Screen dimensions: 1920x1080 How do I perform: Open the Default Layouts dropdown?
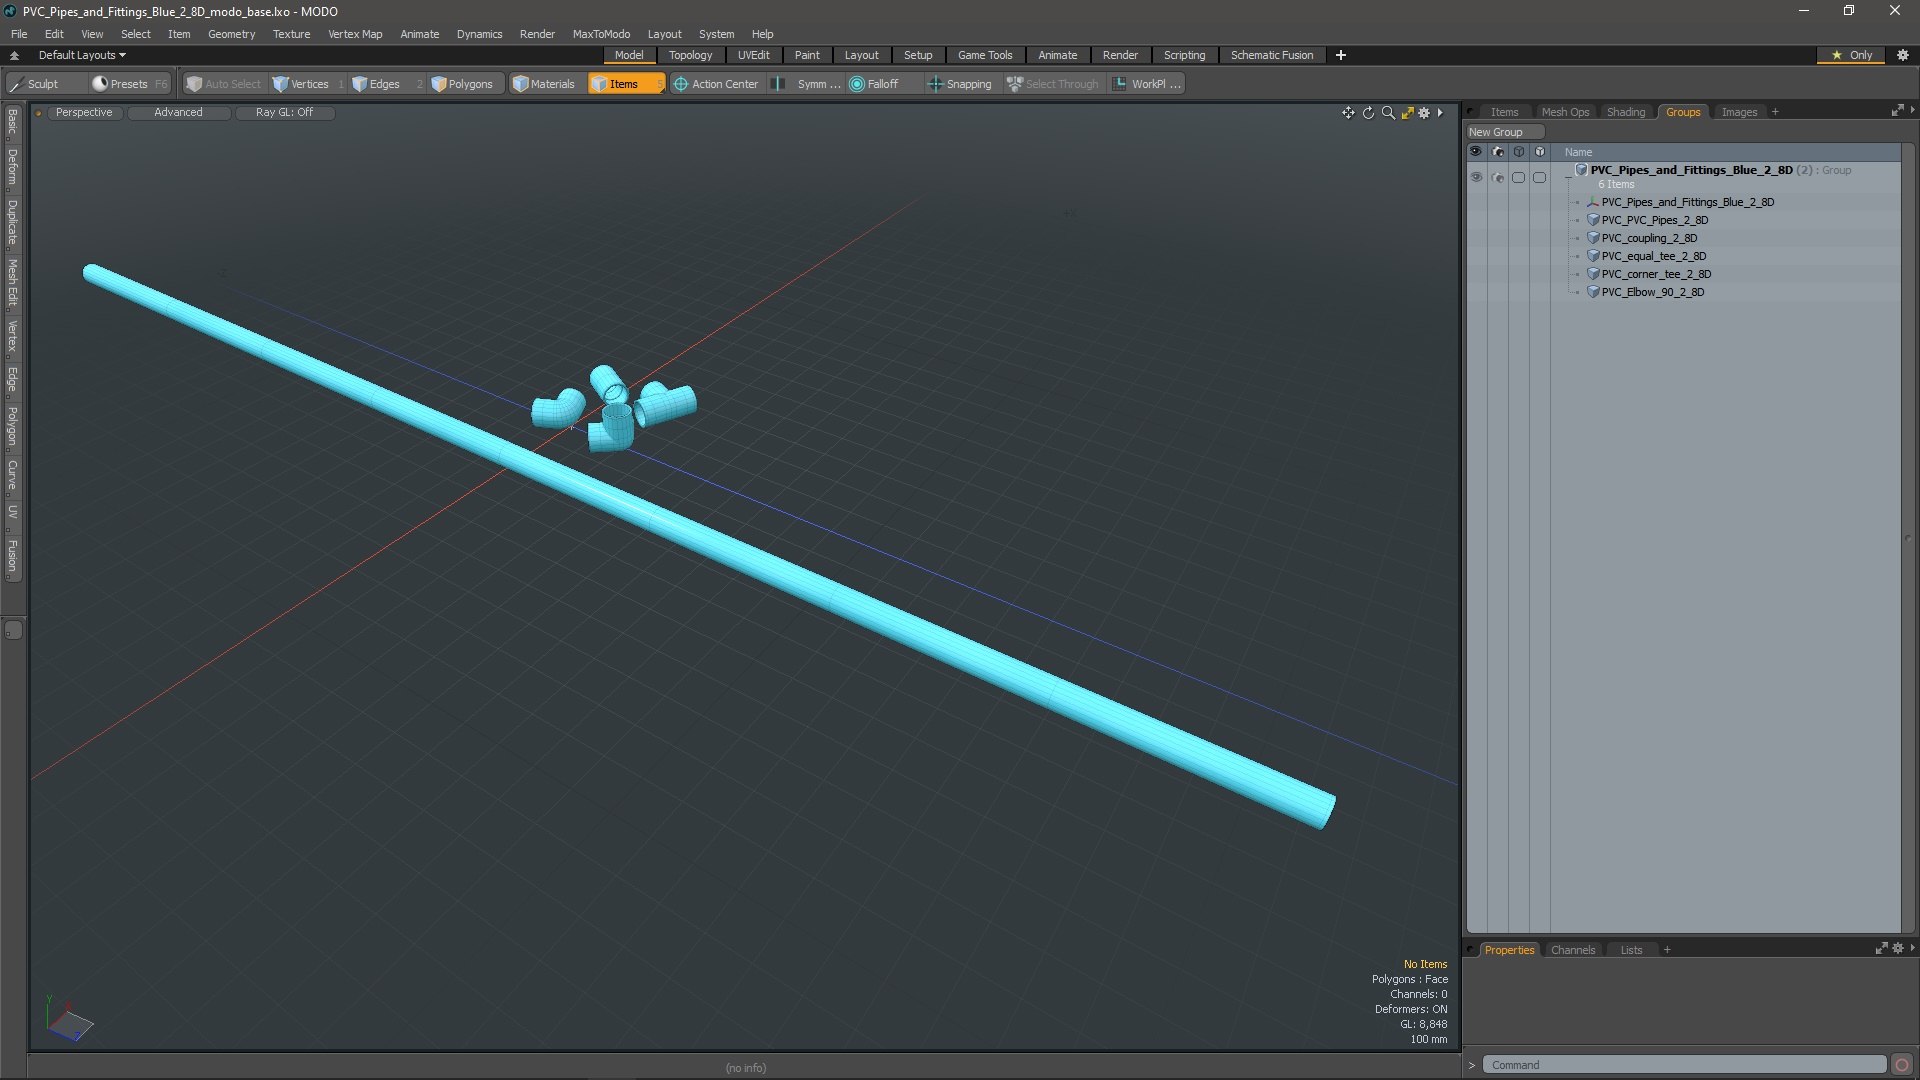(82, 55)
